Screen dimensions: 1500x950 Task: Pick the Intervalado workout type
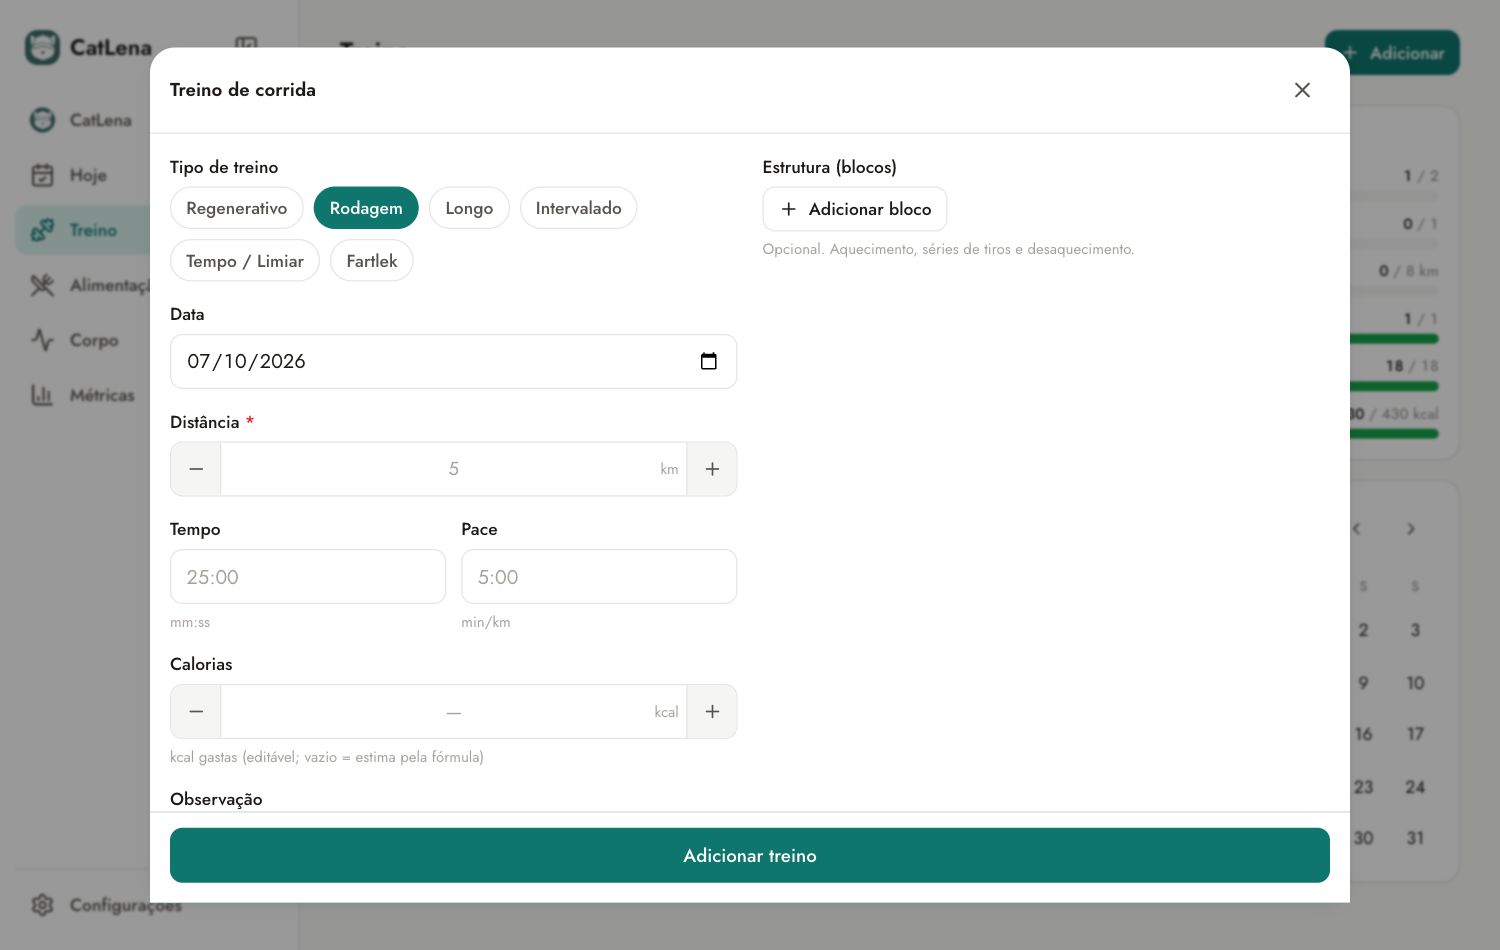coord(578,208)
